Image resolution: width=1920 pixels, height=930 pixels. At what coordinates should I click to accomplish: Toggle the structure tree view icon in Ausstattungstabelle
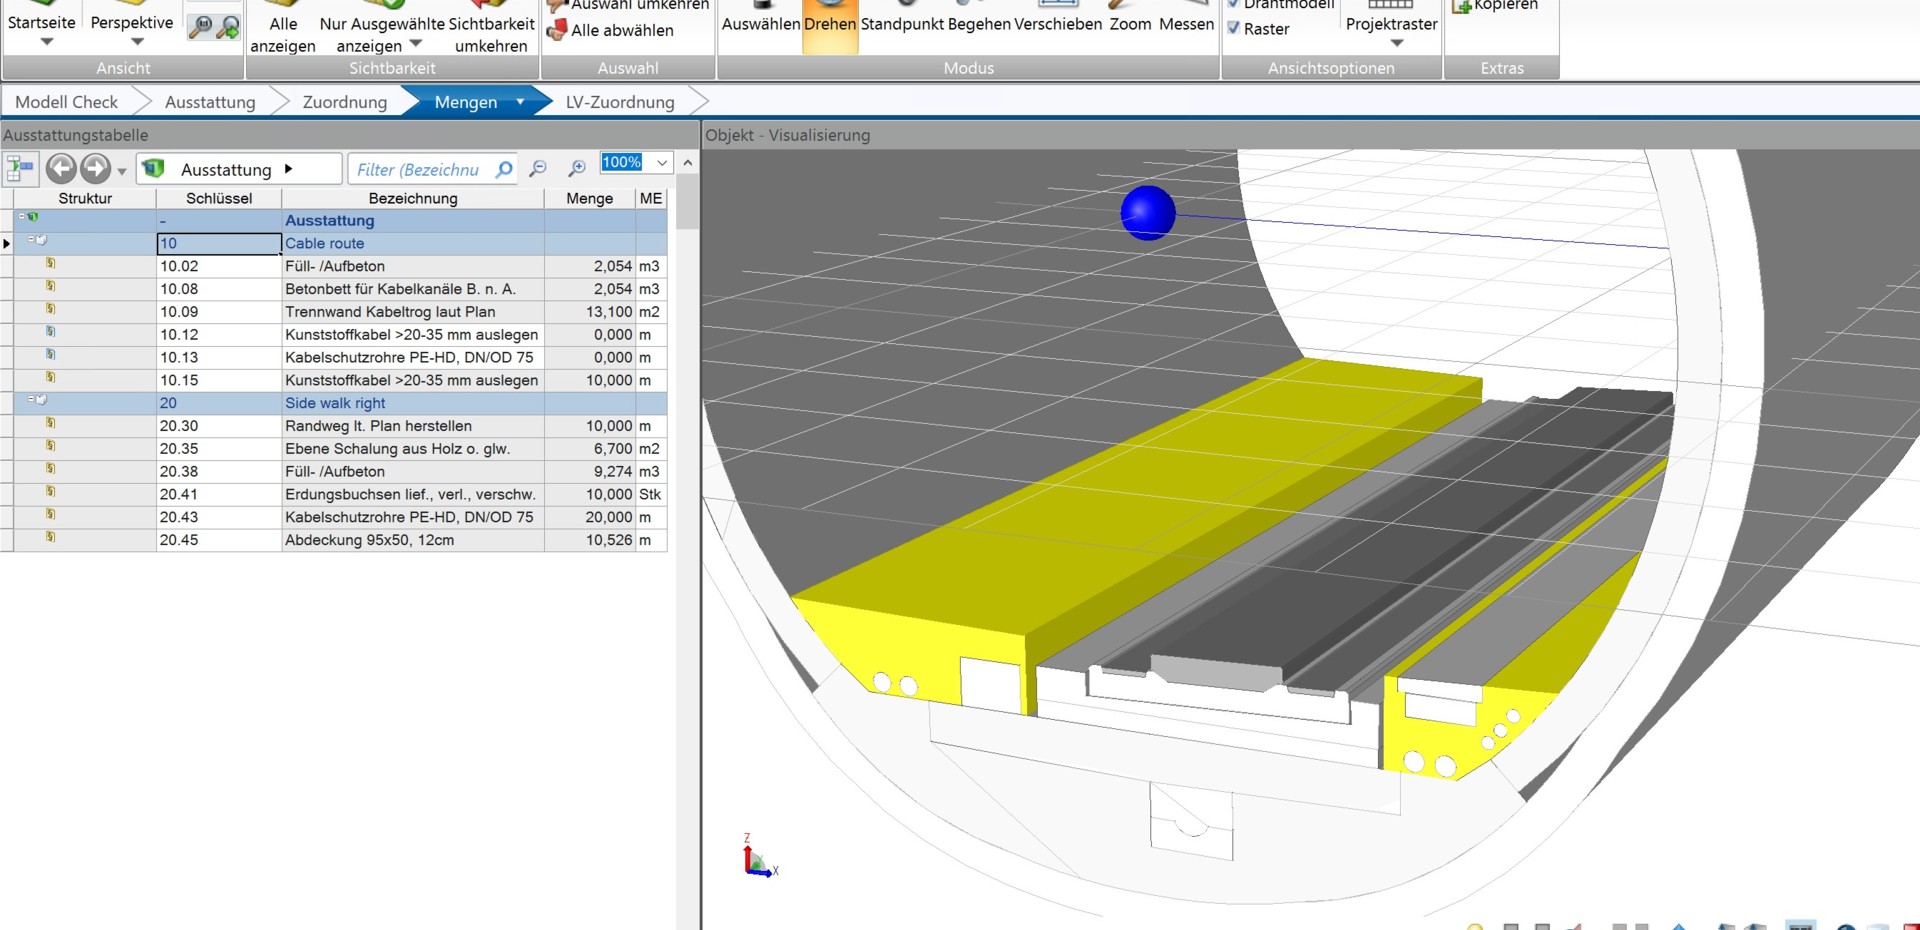tap(20, 169)
